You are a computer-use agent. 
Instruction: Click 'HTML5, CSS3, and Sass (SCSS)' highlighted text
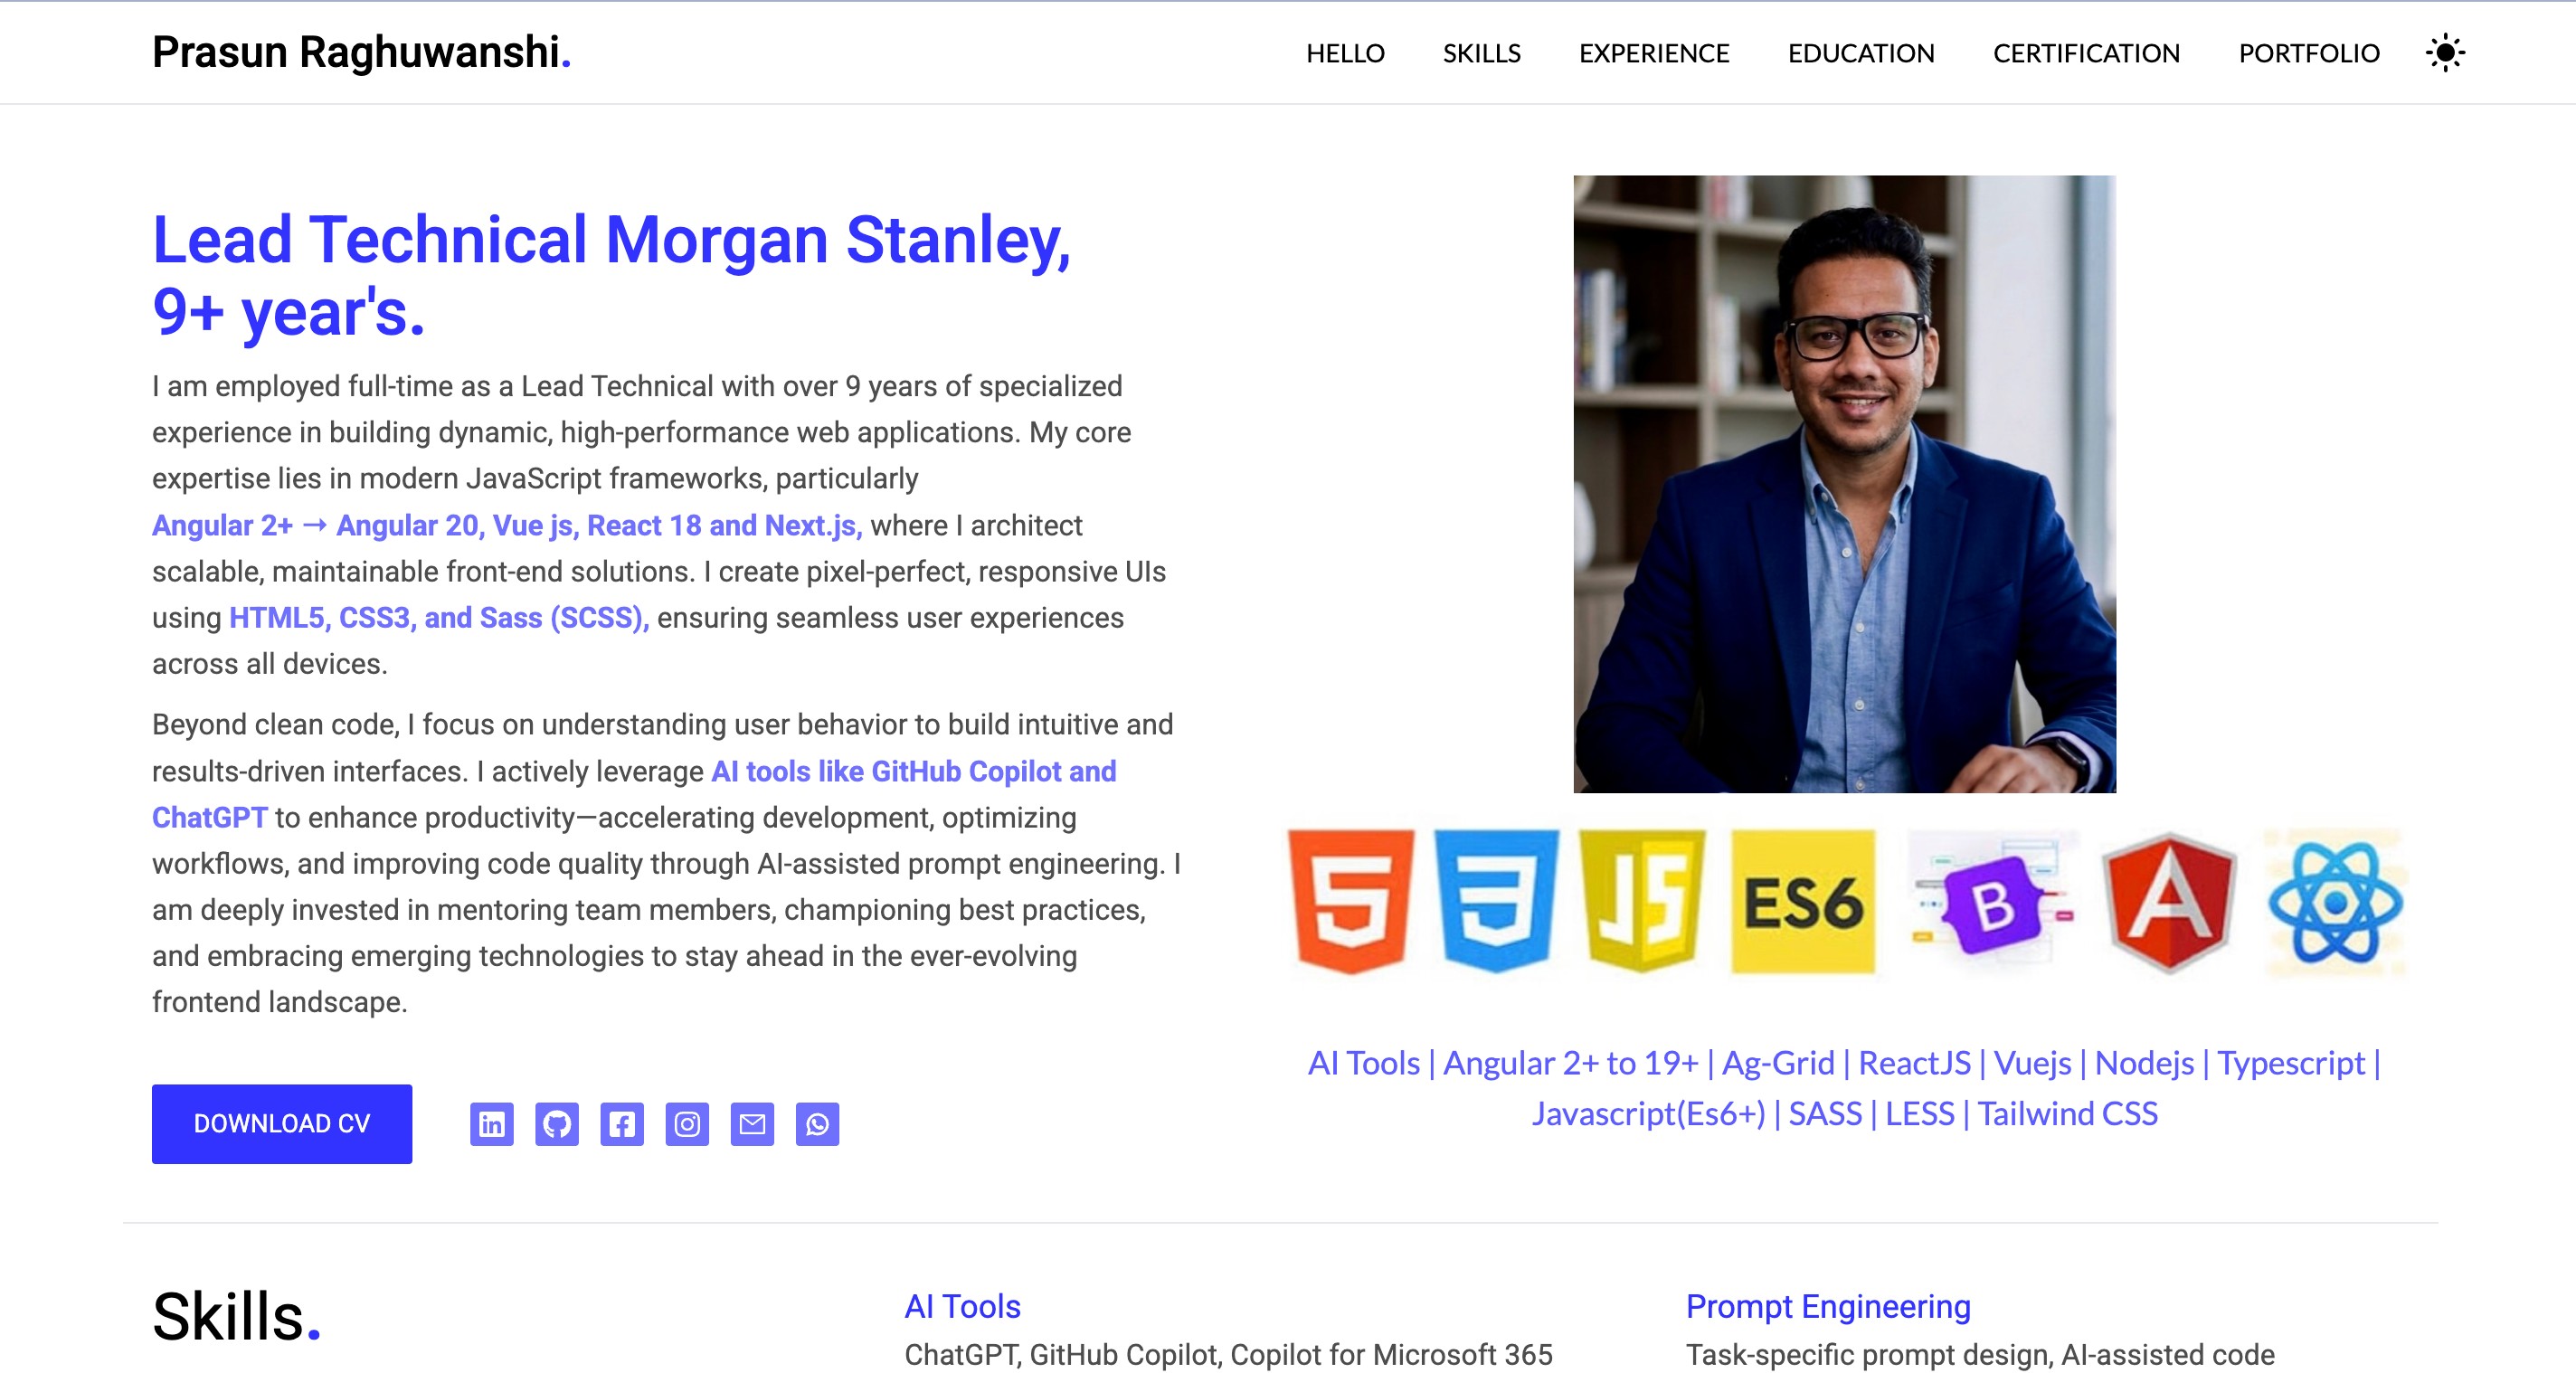[439, 618]
